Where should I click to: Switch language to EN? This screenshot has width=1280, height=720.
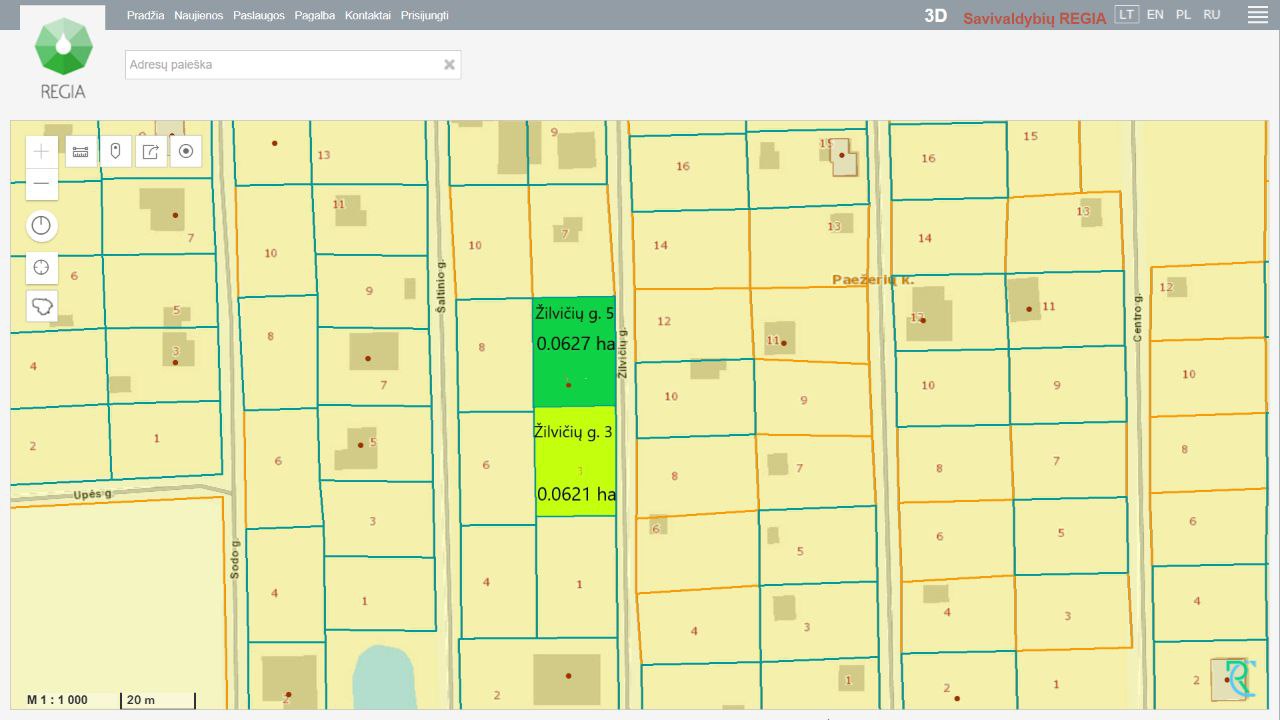tap(1155, 15)
